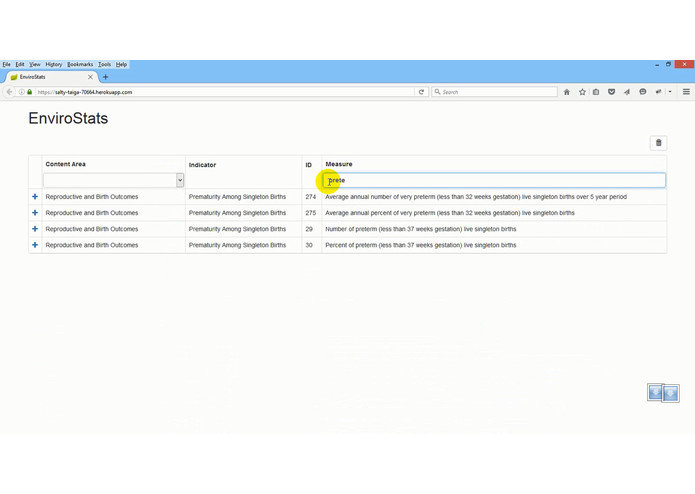The image size is (695, 494).
Task: Bookmark this page with star icon
Action: [582, 92]
